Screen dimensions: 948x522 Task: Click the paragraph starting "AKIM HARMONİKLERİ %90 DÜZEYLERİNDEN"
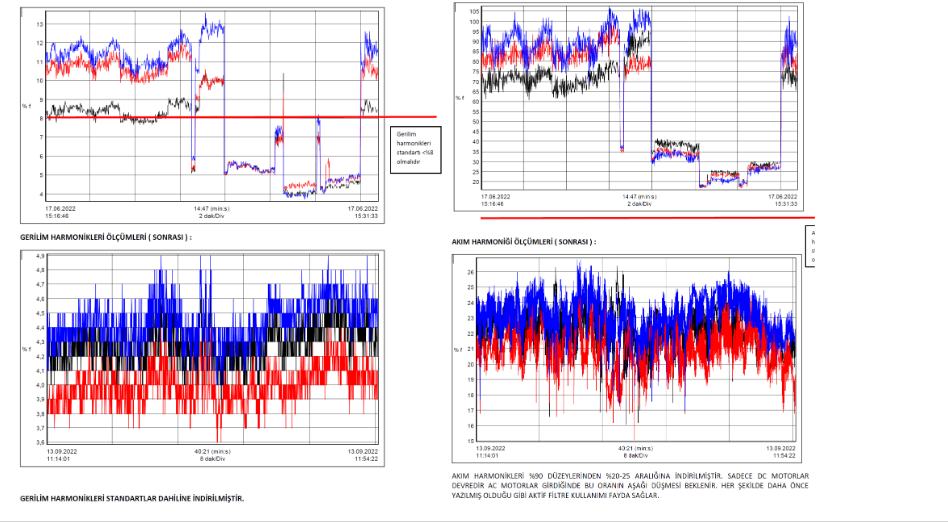[630, 486]
